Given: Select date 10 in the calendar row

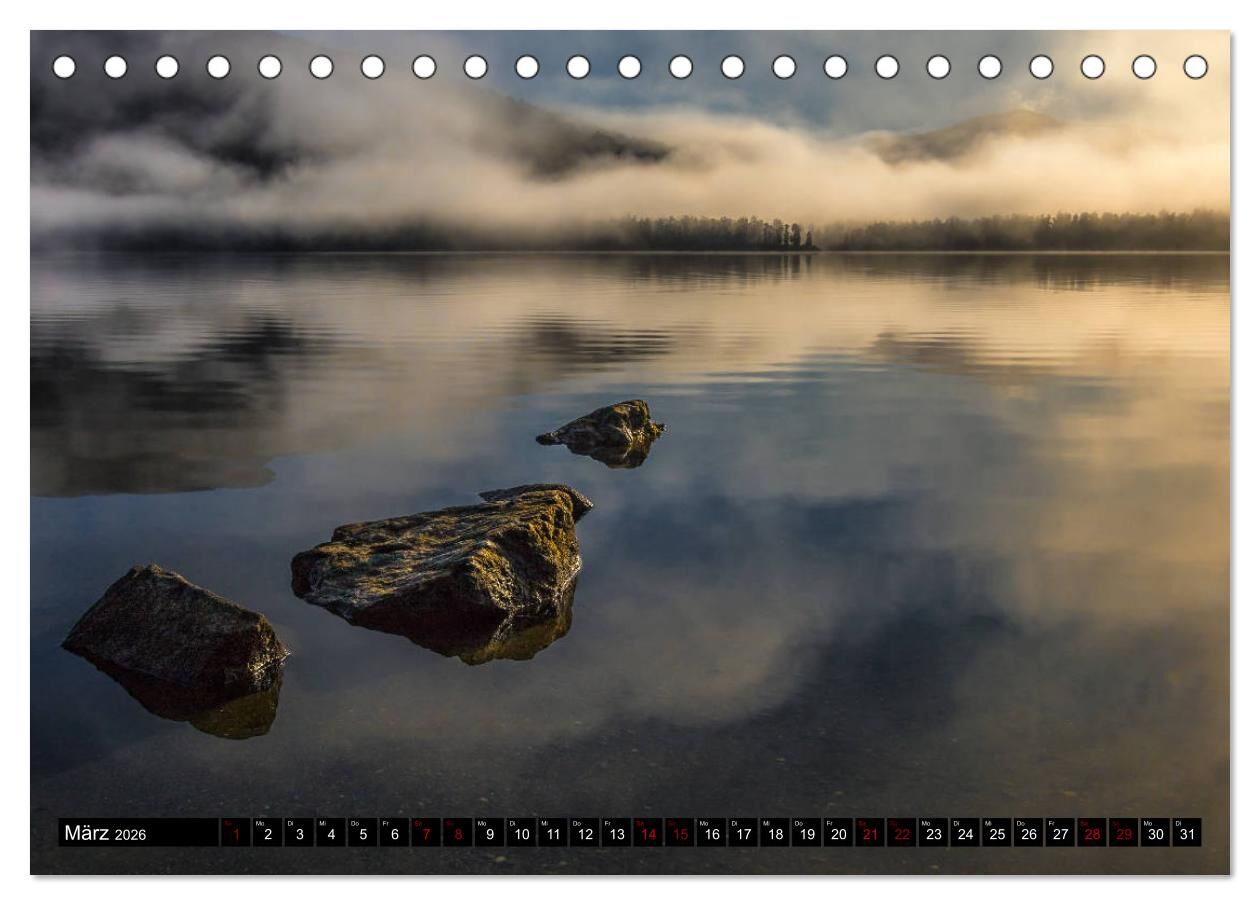Looking at the screenshot, I should [x=521, y=833].
